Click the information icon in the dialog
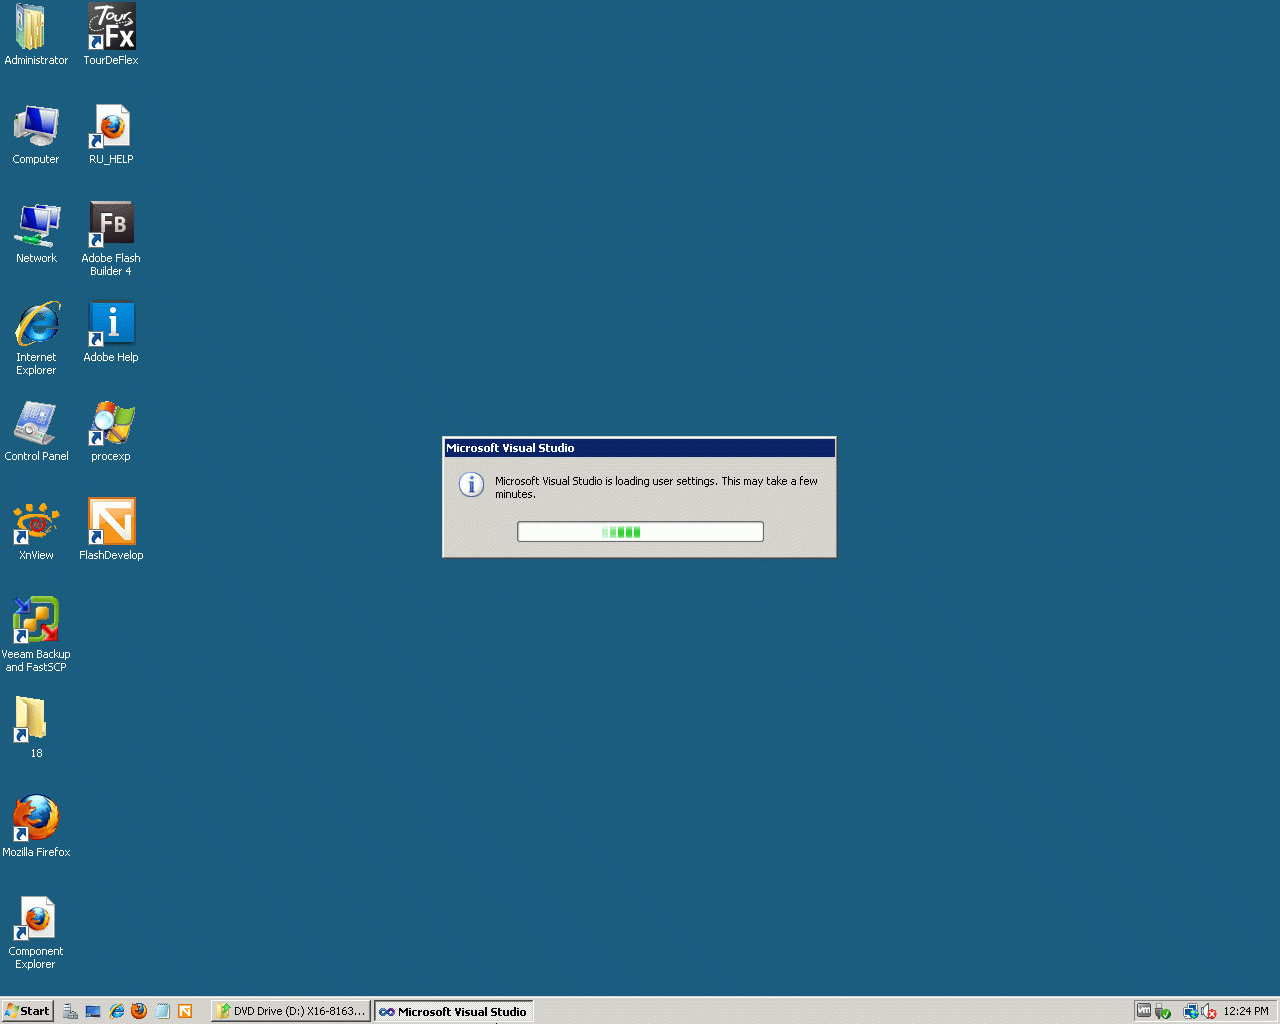This screenshot has height=1024, width=1280. [x=471, y=484]
